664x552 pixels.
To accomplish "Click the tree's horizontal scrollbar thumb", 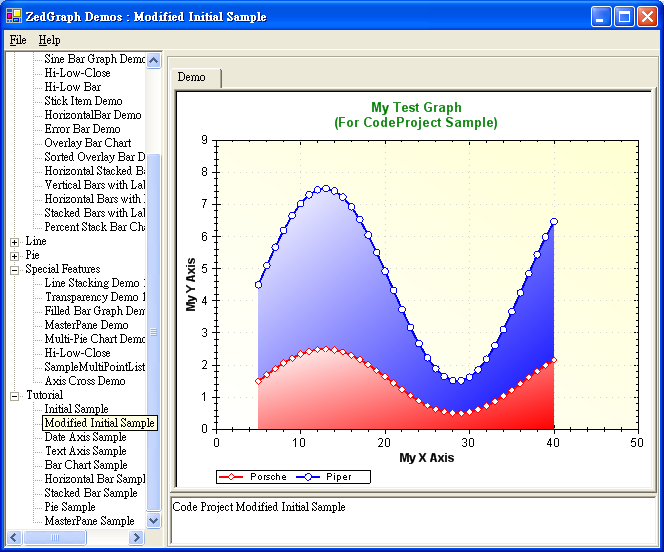I will point(55,538).
